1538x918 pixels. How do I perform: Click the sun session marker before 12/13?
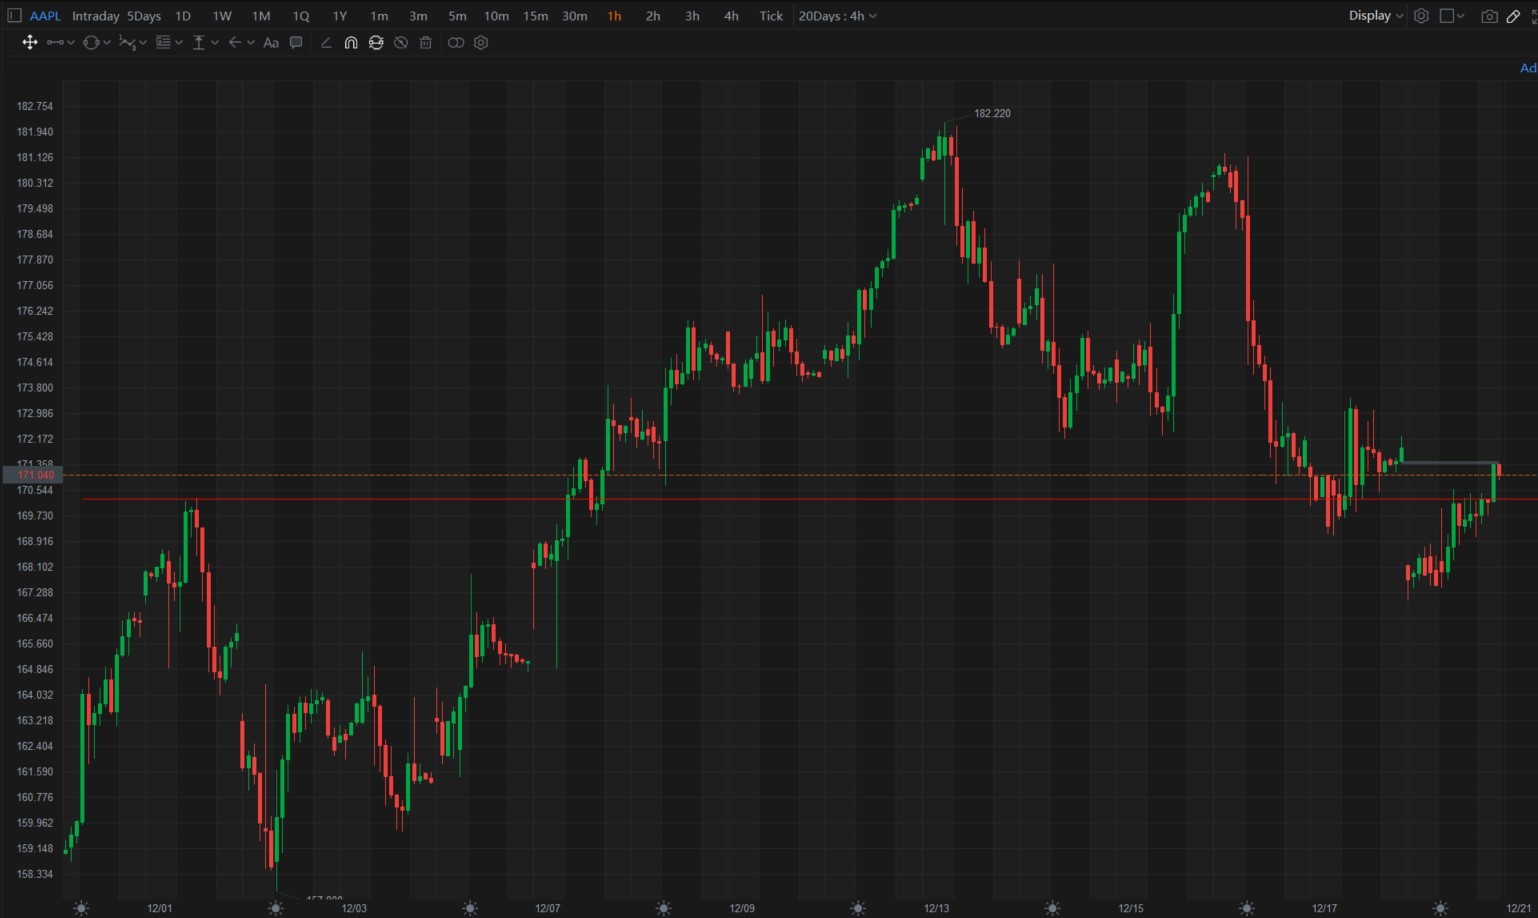point(858,908)
